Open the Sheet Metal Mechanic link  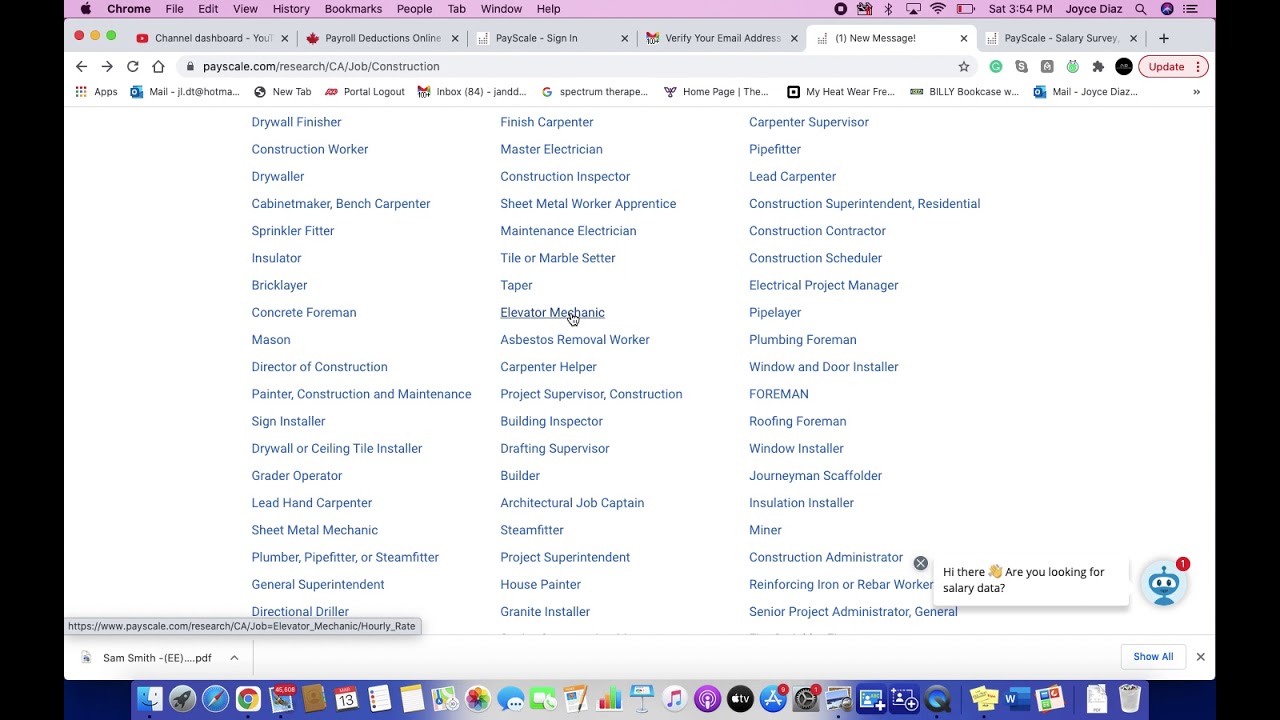[x=314, y=530]
